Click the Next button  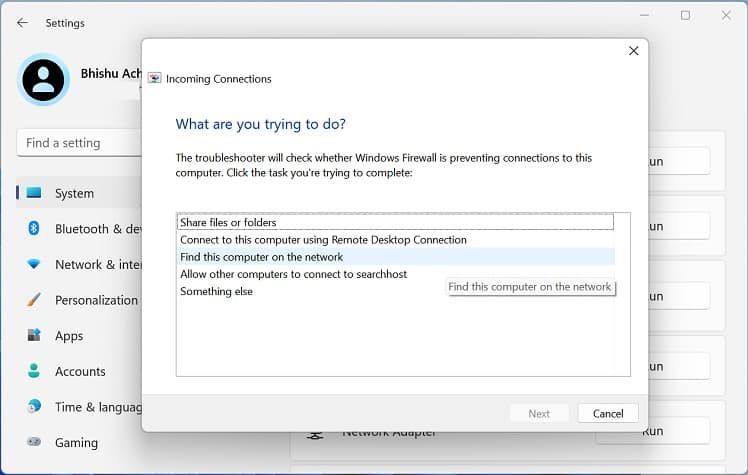(539, 413)
